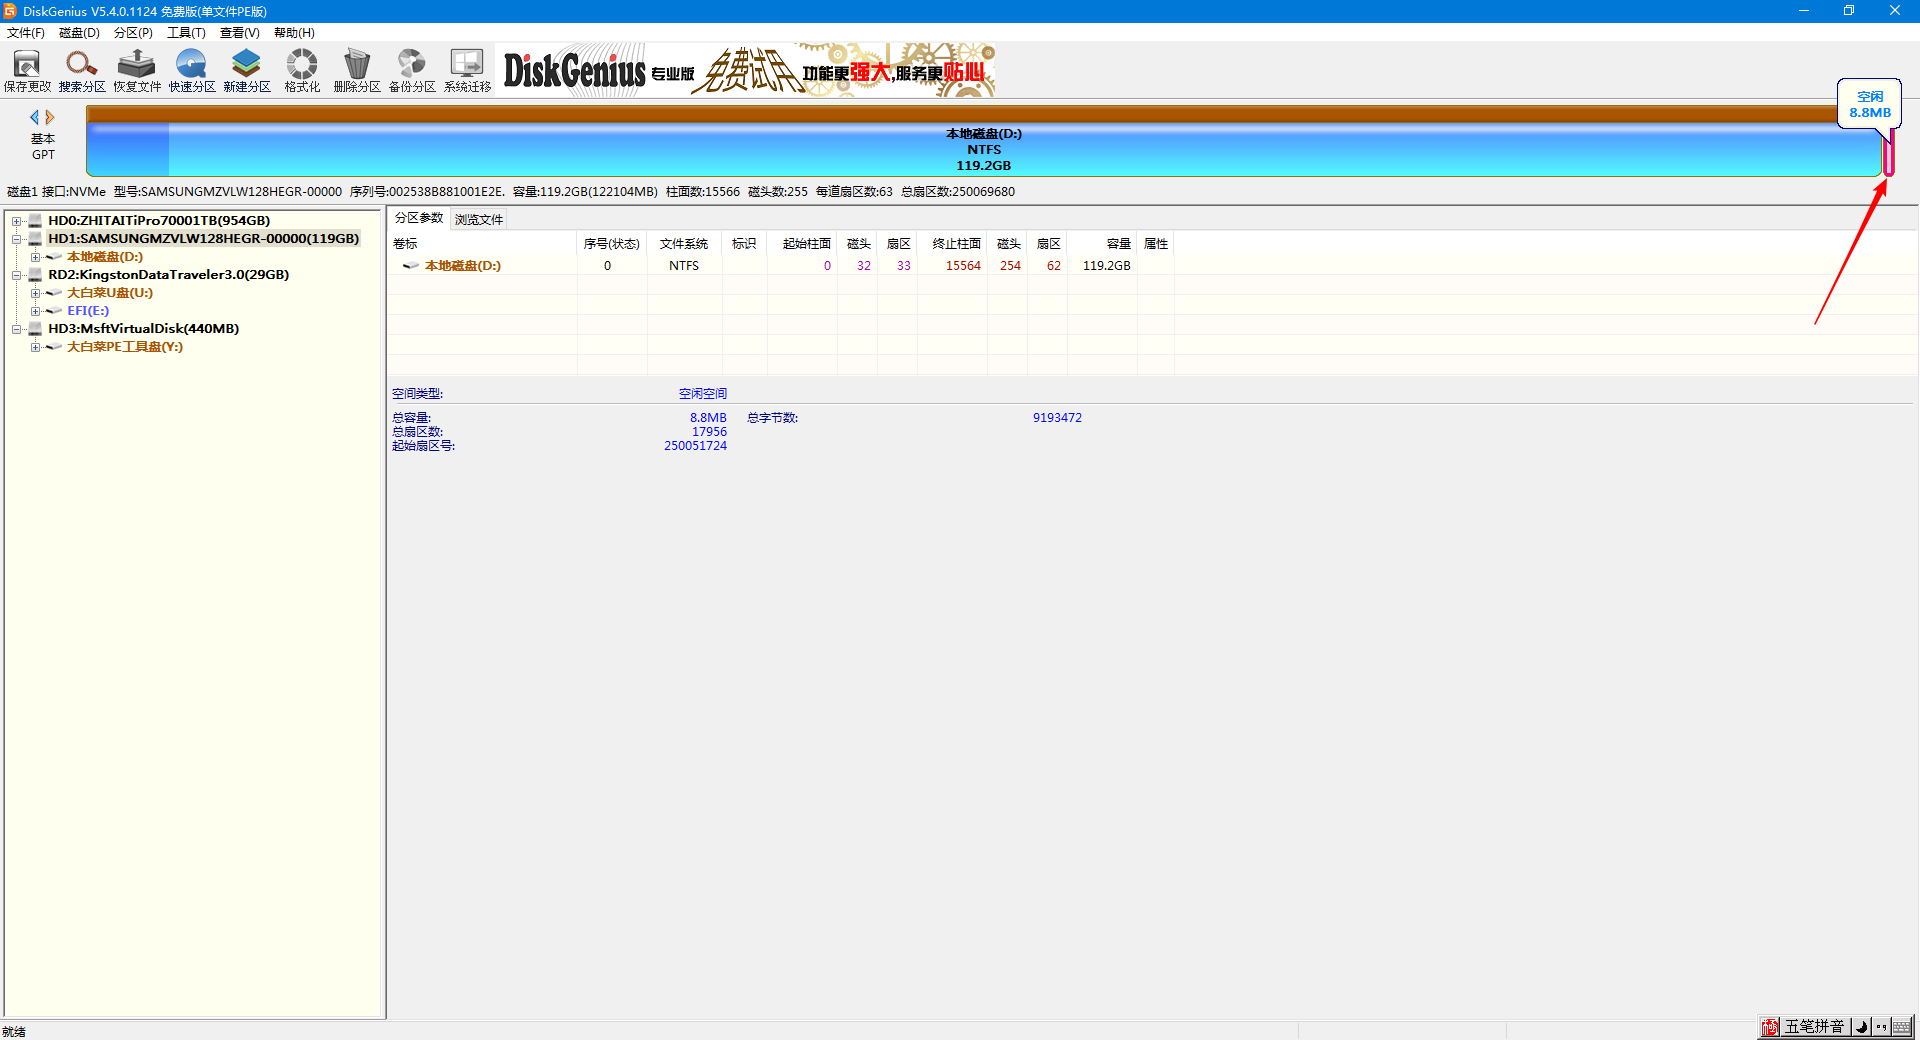Click the 删除分区 delete partition icon
The image size is (1920, 1040).
click(x=357, y=70)
